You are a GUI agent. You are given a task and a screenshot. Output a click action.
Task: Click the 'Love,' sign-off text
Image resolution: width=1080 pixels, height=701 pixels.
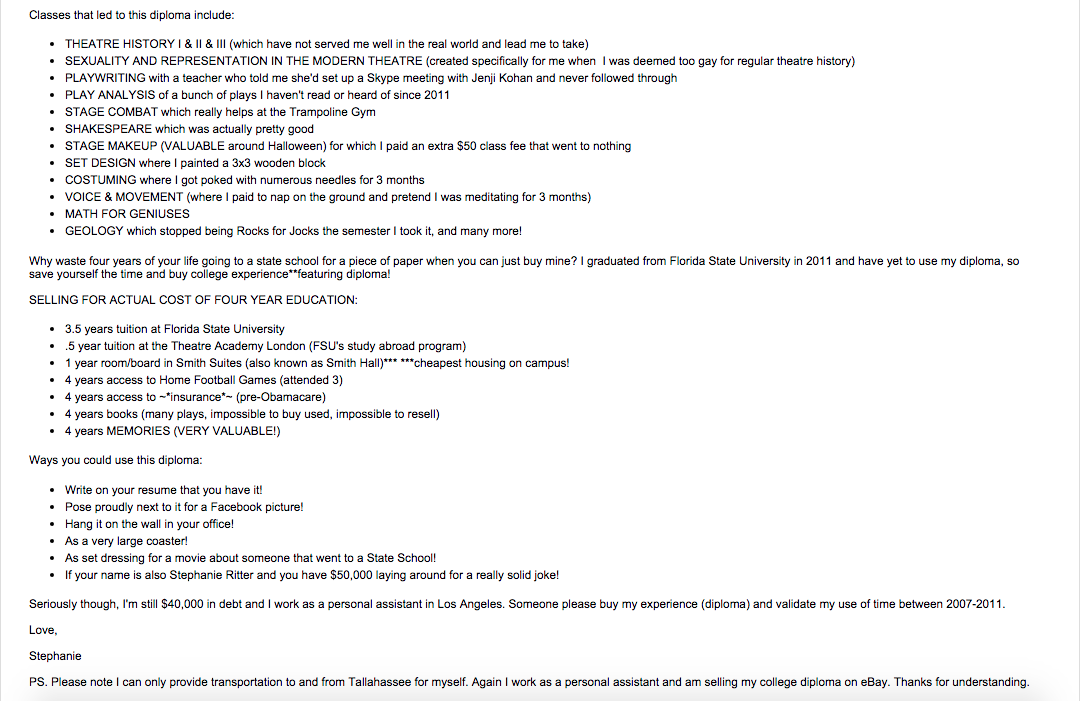pos(43,631)
